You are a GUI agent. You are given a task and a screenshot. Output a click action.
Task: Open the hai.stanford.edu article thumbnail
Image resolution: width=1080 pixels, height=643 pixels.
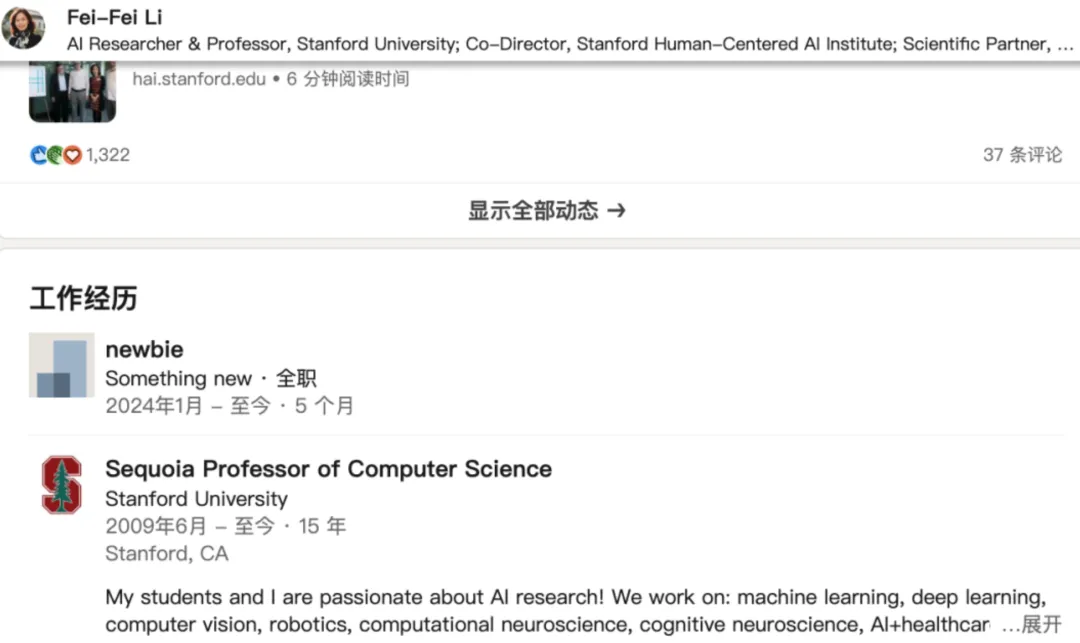coord(72,92)
